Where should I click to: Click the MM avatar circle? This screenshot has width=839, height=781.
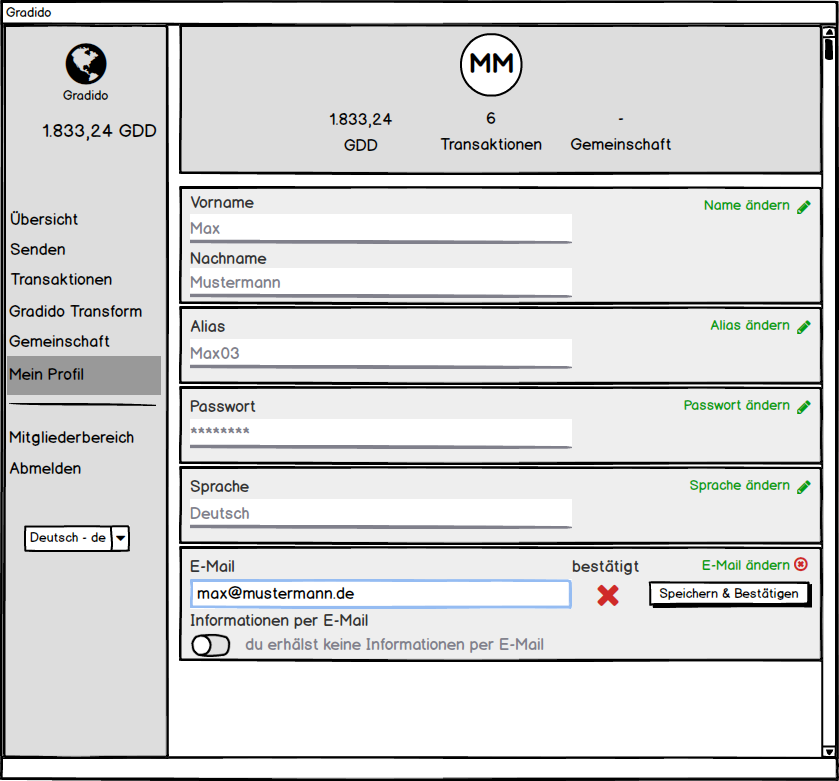(x=491, y=64)
